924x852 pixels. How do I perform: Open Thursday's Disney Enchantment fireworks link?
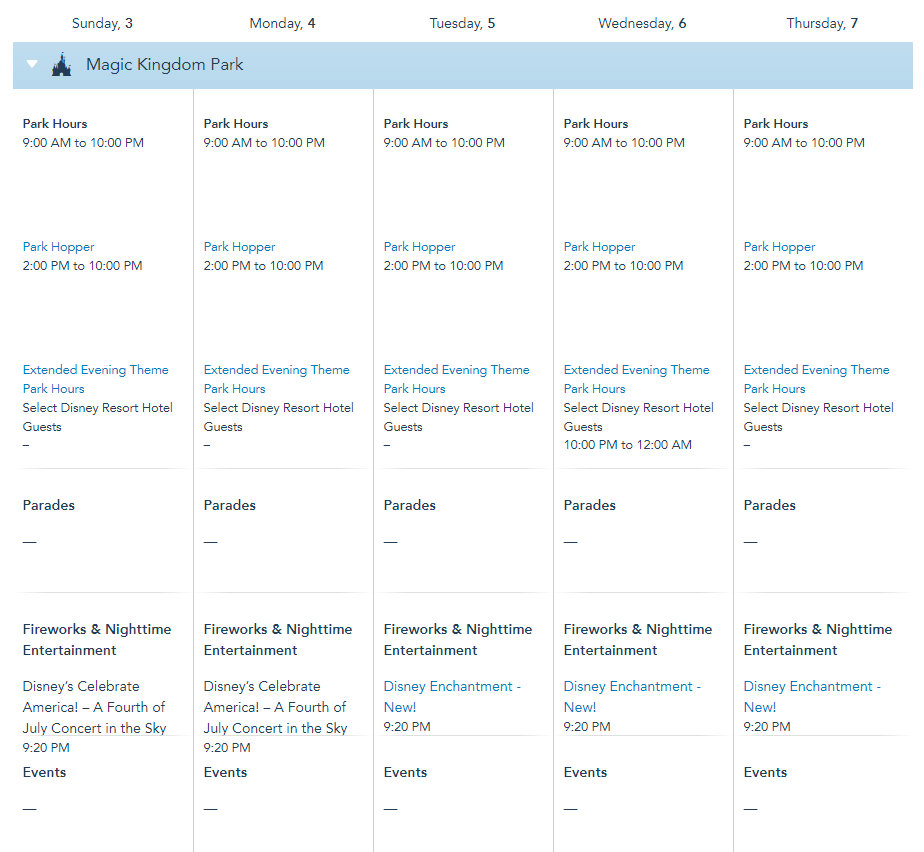812,687
